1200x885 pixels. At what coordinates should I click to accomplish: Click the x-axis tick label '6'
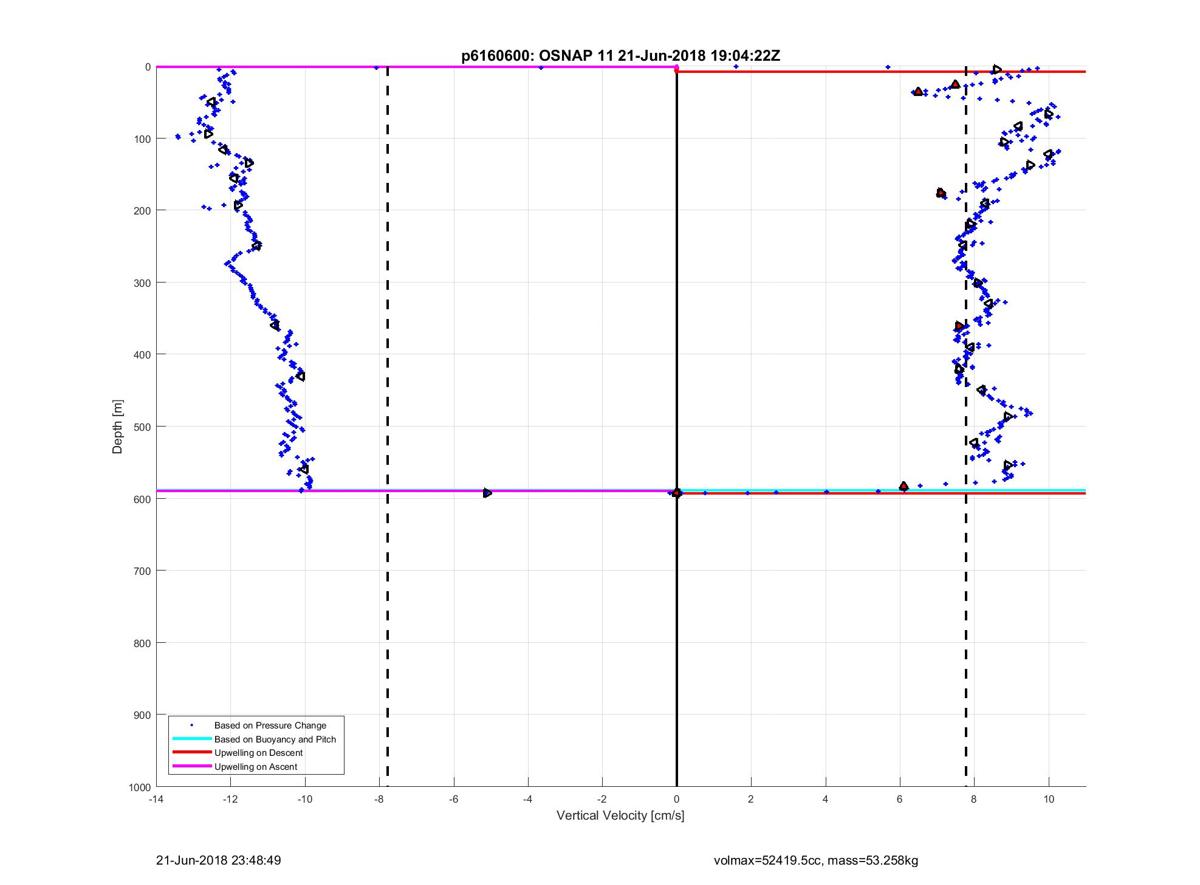click(x=900, y=799)
